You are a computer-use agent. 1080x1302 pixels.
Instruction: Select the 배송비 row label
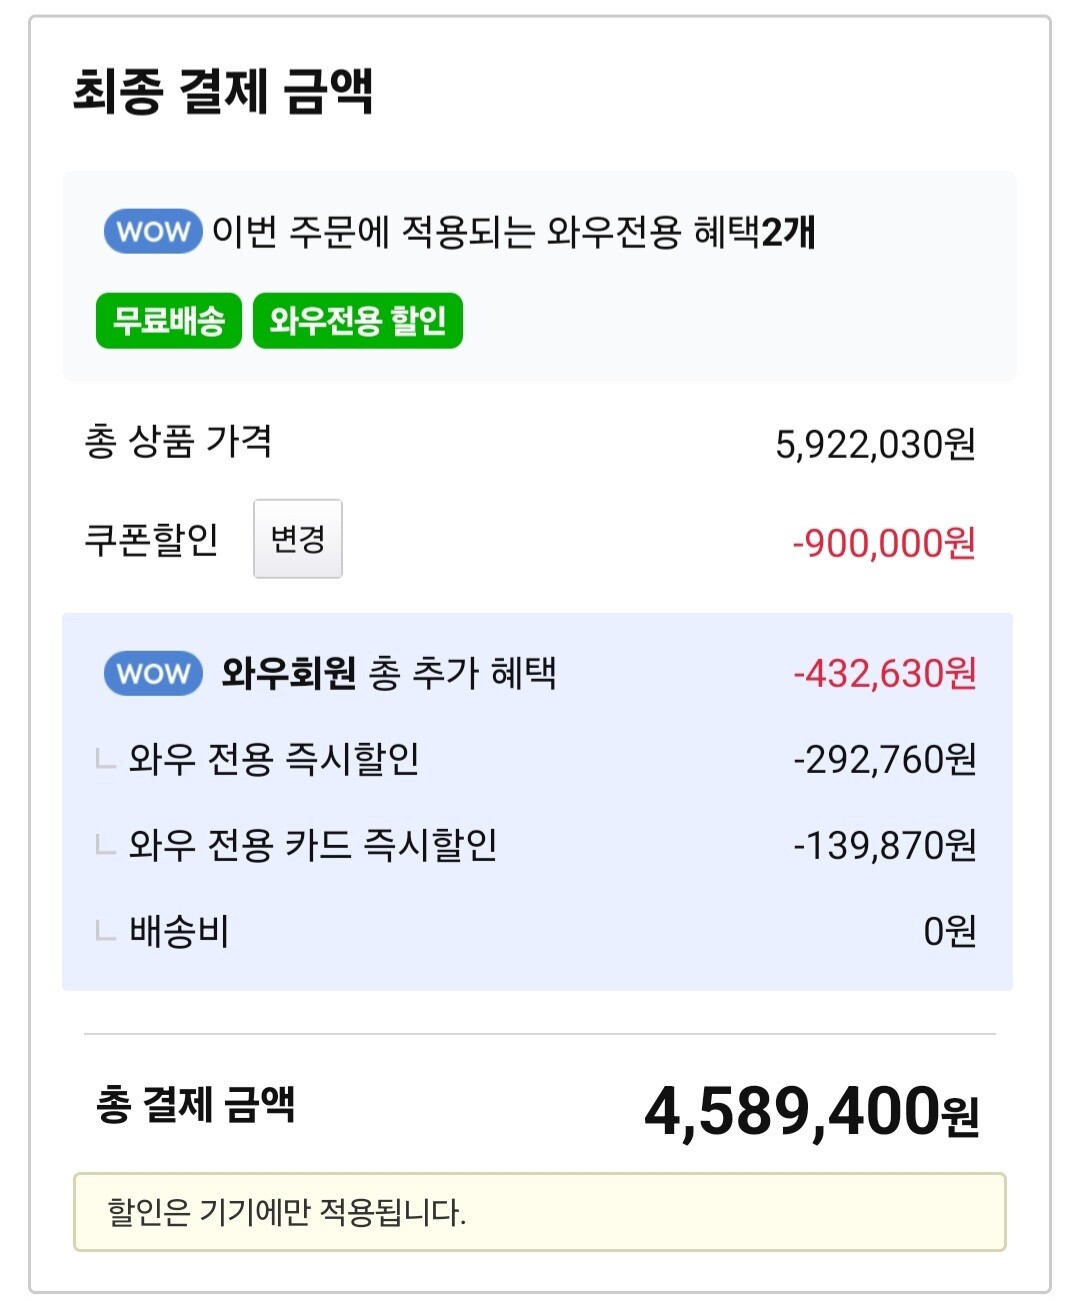point(180,932)
